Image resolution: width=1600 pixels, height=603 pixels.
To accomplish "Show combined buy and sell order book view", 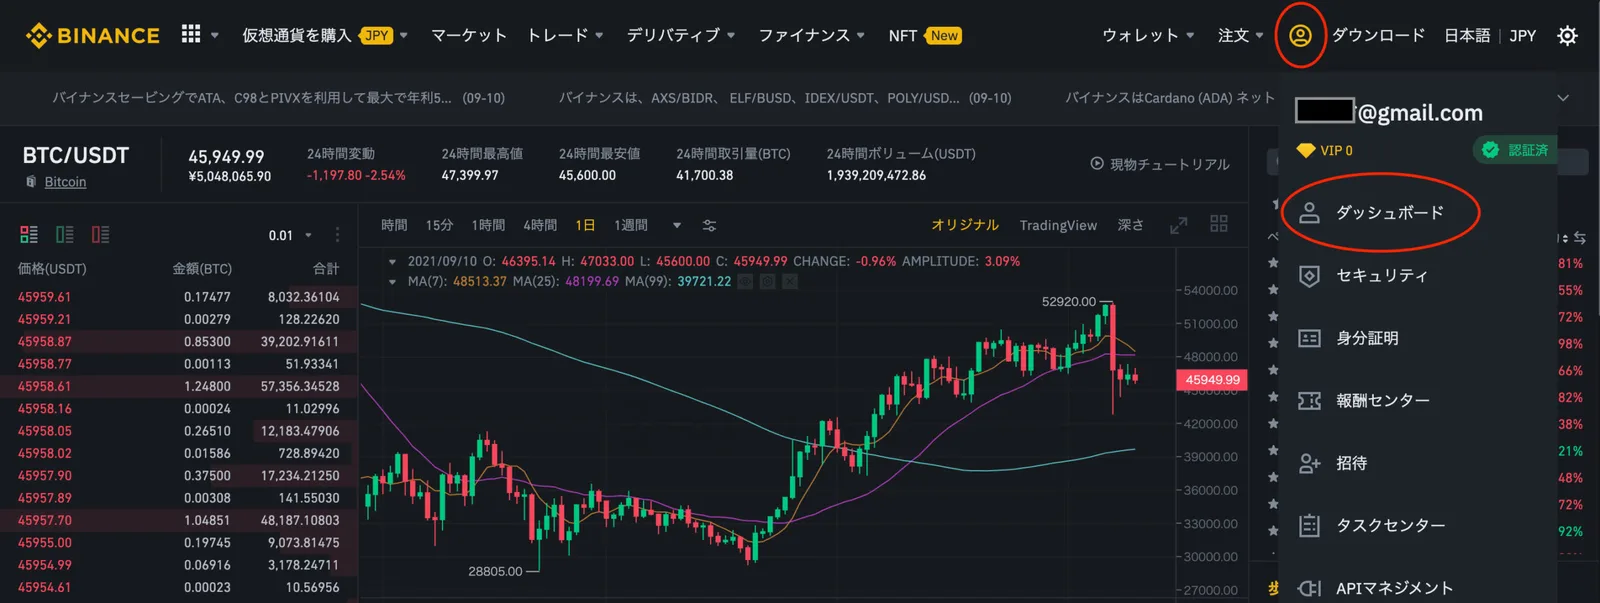I will tap(29, 234).
